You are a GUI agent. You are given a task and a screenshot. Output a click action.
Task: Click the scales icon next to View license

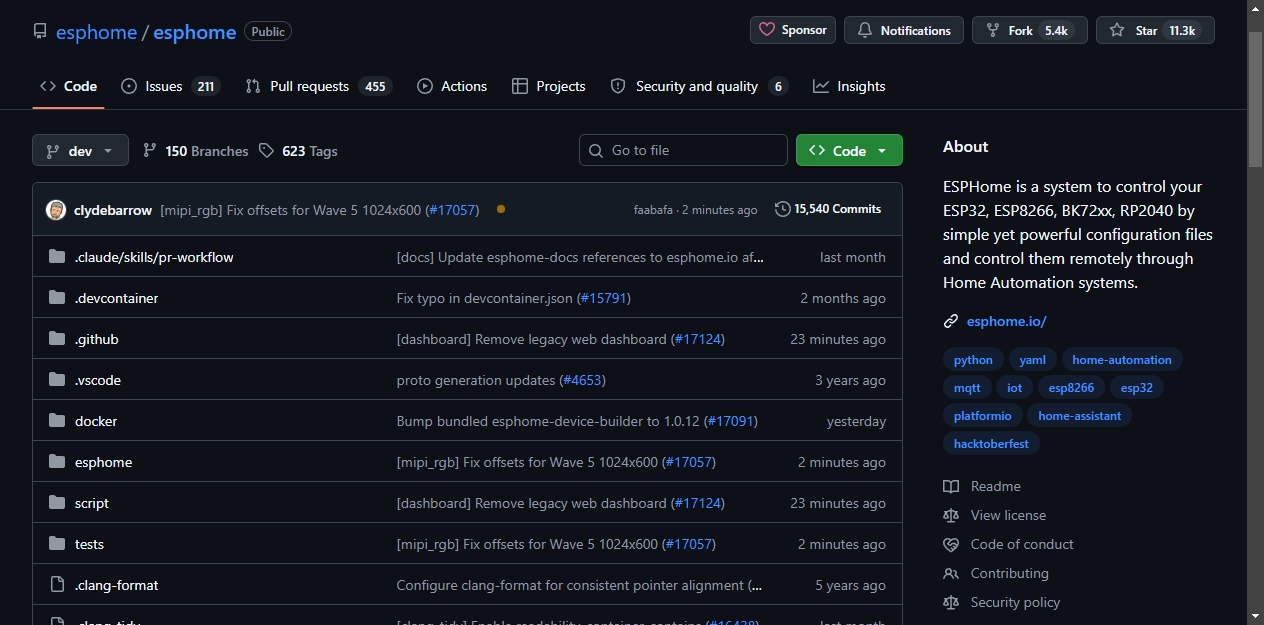tap(951, 515)
